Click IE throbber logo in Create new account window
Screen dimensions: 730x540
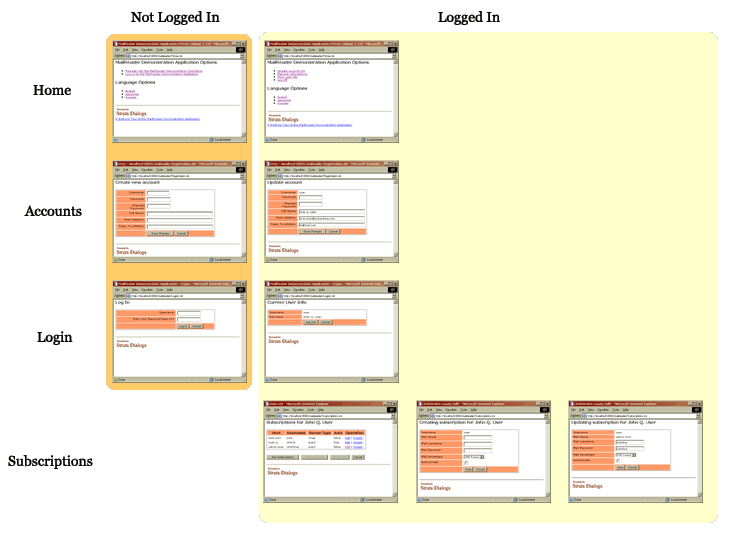(x=241, y=170)
